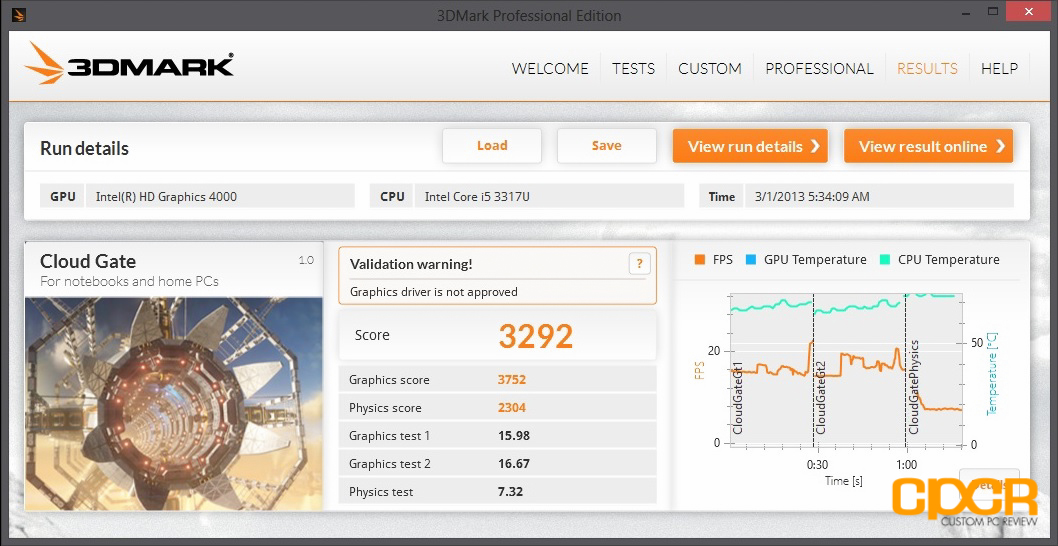This screenshot has height=546, width=1058.
Task: Maximize the 3DMark window
Action: point(992,11)
